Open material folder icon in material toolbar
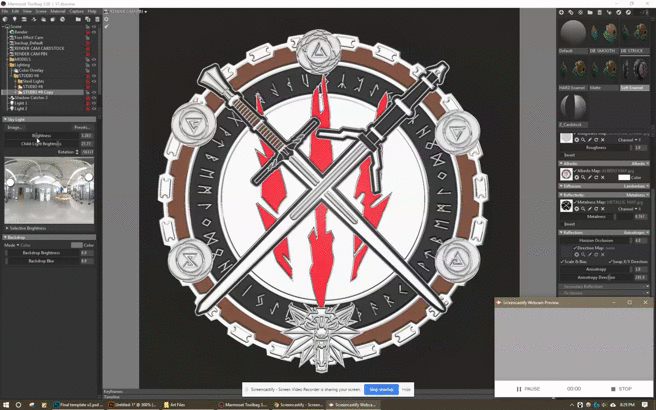656x410 pixels. [590, 13]
